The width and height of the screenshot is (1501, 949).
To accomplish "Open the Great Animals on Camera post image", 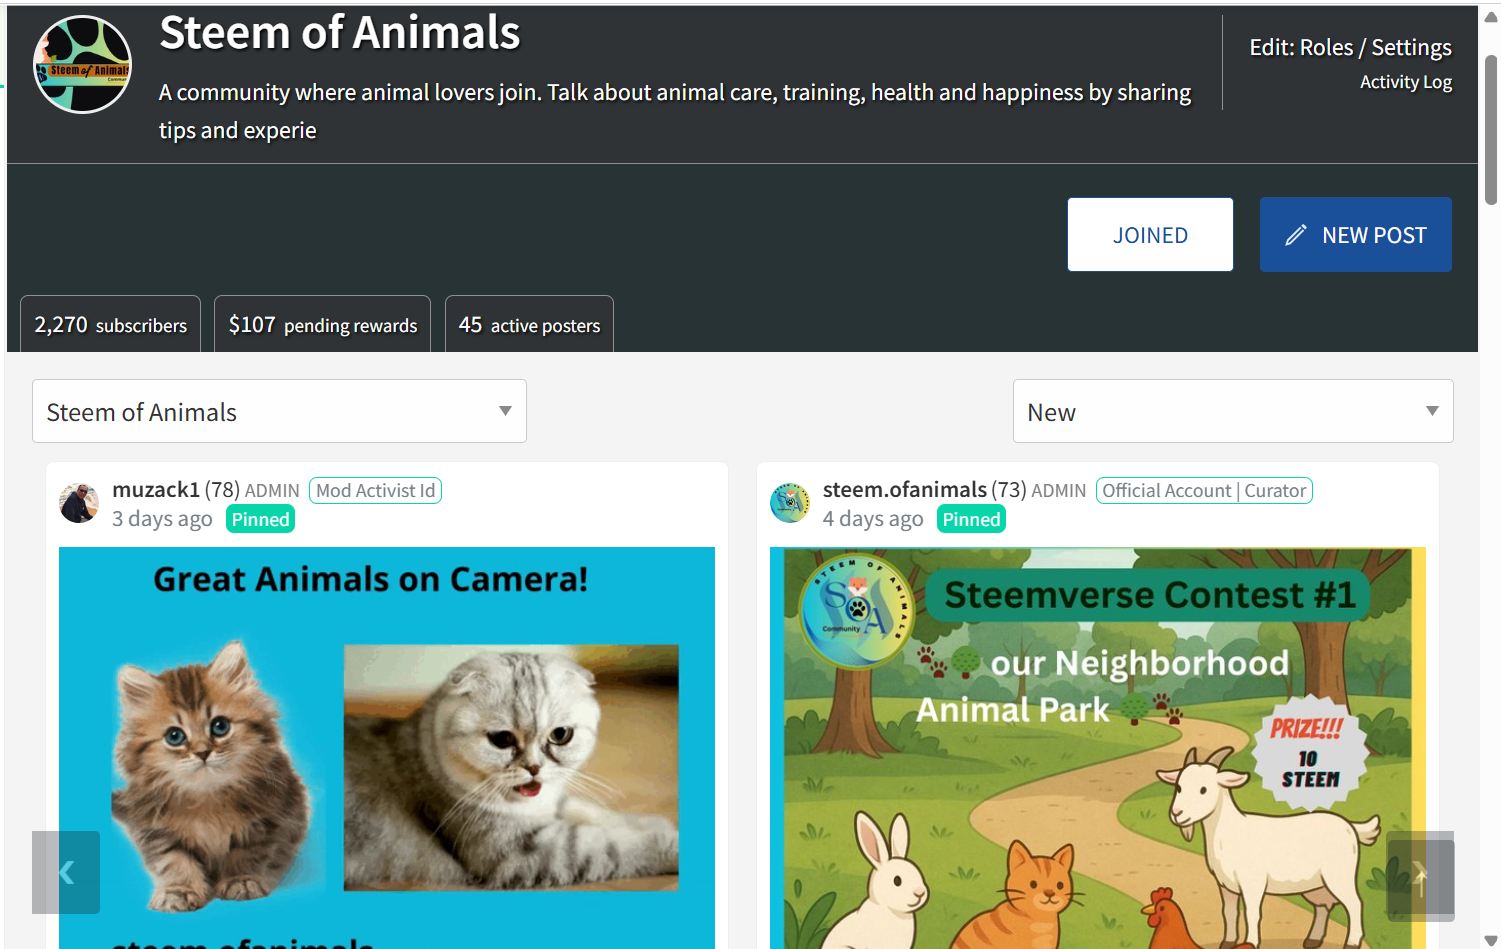I will click(387, 748).
